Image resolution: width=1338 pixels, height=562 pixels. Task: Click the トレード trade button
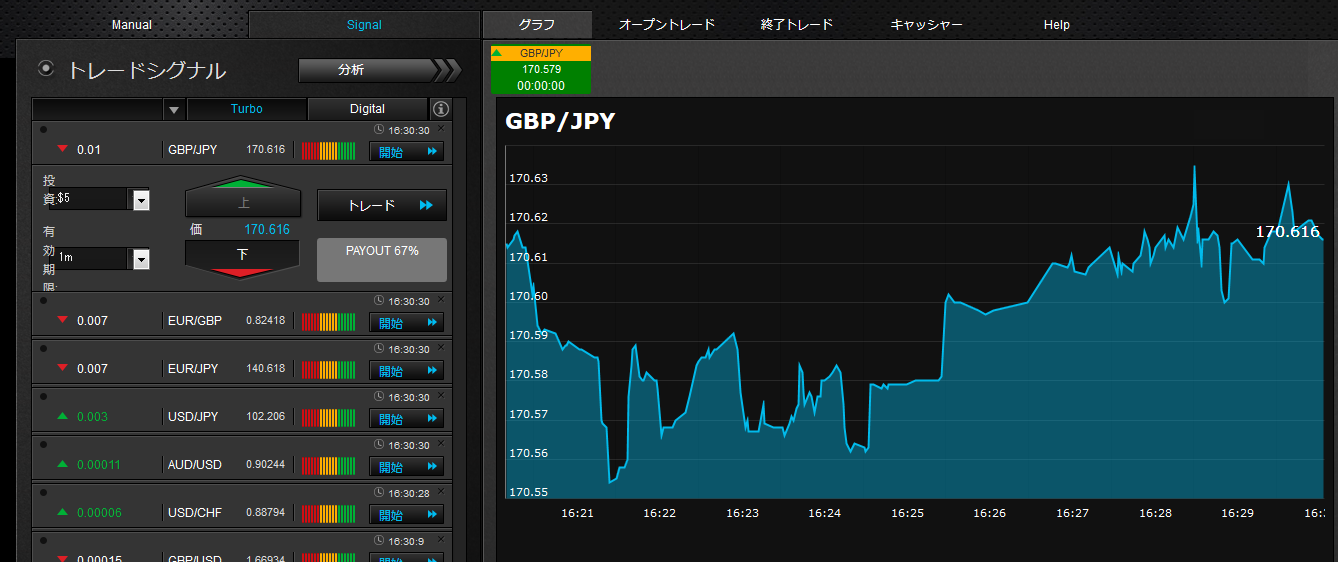click(382, 205)
